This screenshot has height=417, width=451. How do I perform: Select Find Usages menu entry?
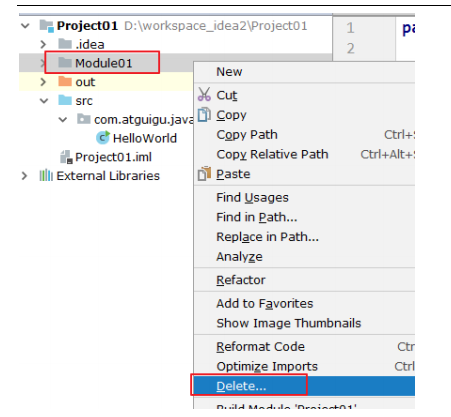click(x=304, y=197)
